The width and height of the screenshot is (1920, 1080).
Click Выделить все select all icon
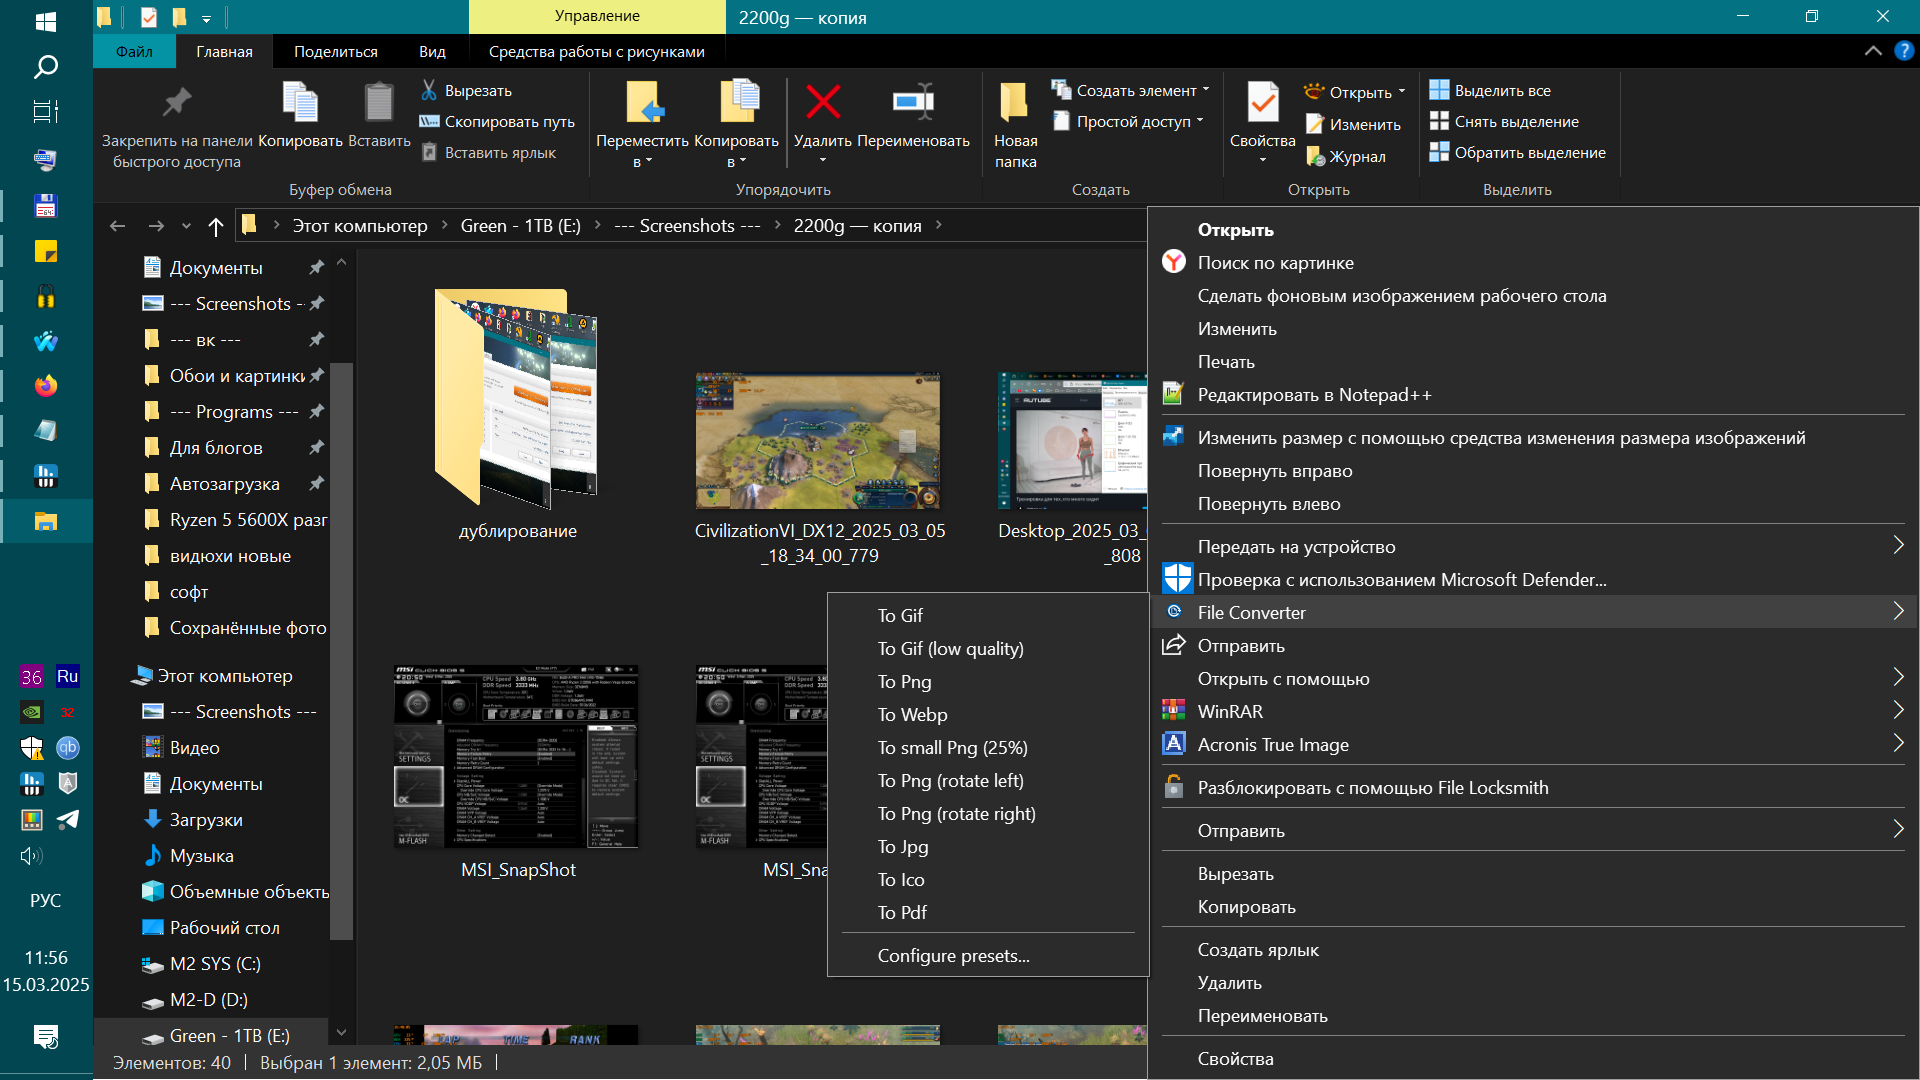pos(1439,90)
